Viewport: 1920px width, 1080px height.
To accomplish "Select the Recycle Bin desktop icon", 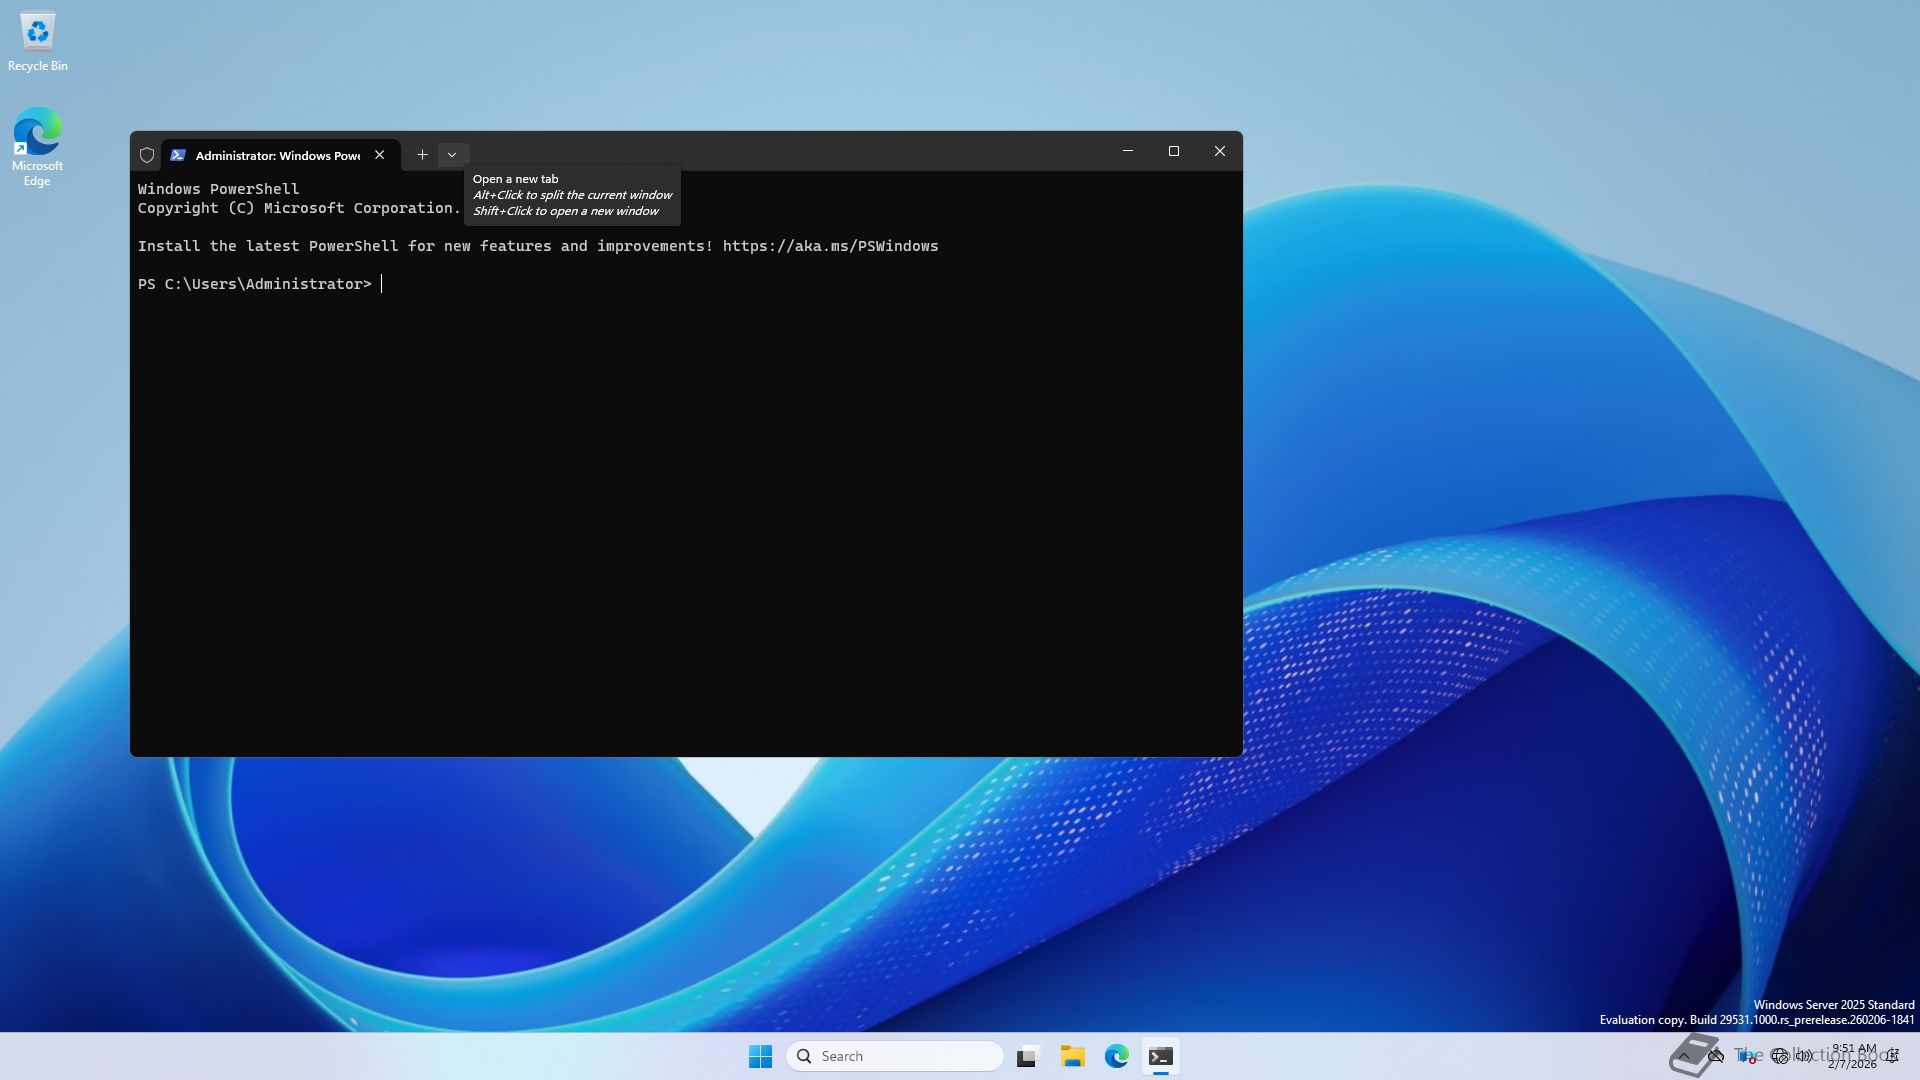I will [38, 42].
